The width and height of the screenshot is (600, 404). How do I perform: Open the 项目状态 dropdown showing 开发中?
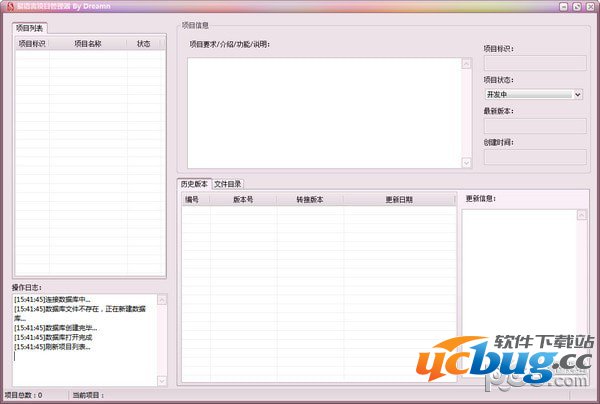534,94
